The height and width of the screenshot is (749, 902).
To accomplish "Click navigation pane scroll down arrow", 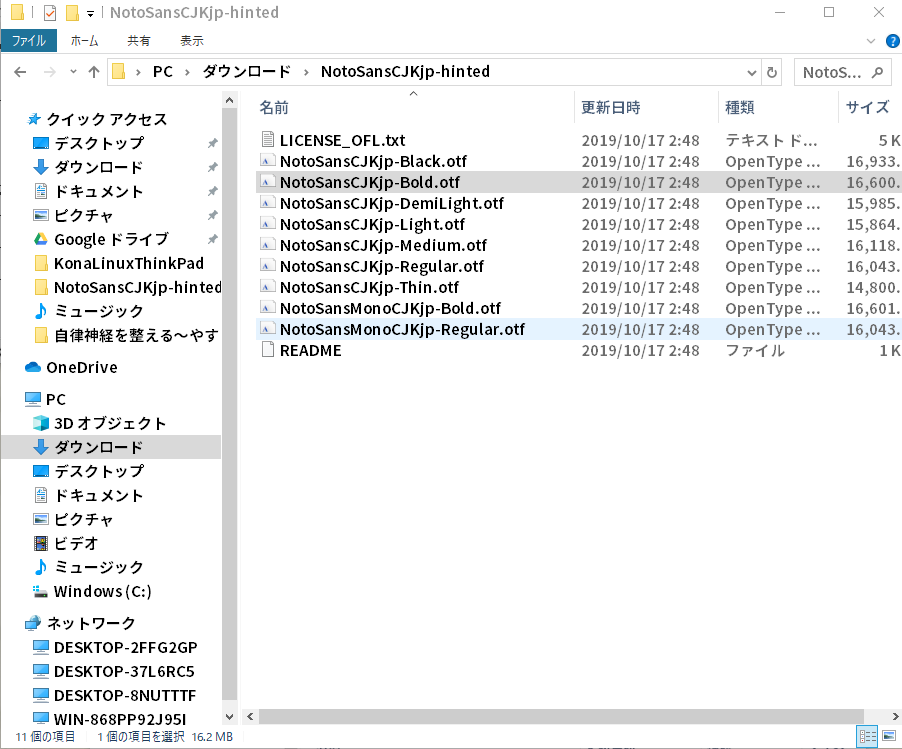I will click(x=230, y=717).
